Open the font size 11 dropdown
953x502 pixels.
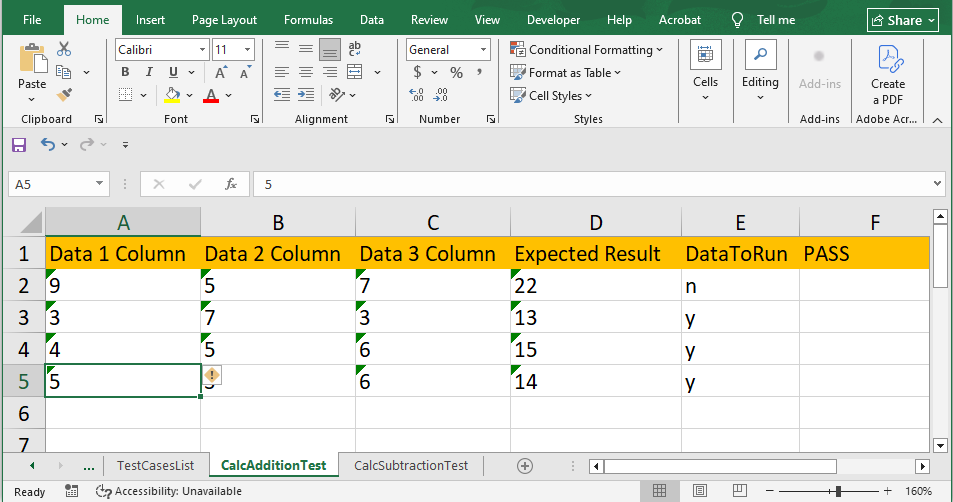[x=247, y=50]
